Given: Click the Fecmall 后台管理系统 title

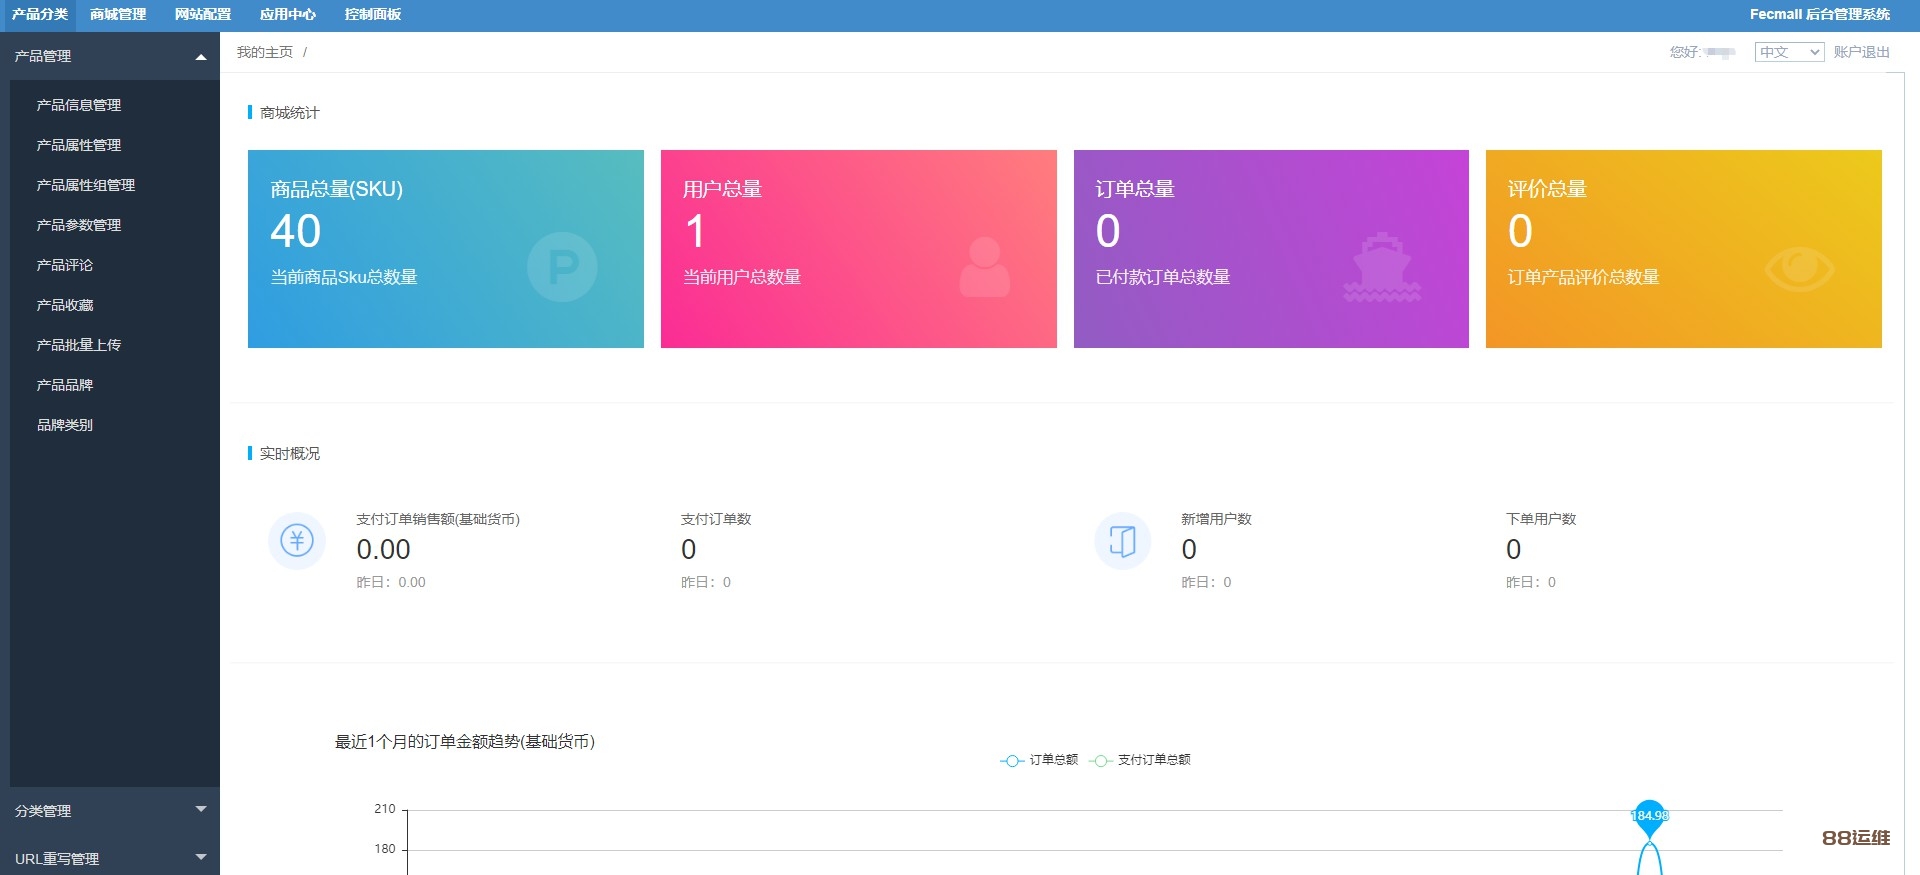Looking at the screenshot, I should (x=1820, y=15).
